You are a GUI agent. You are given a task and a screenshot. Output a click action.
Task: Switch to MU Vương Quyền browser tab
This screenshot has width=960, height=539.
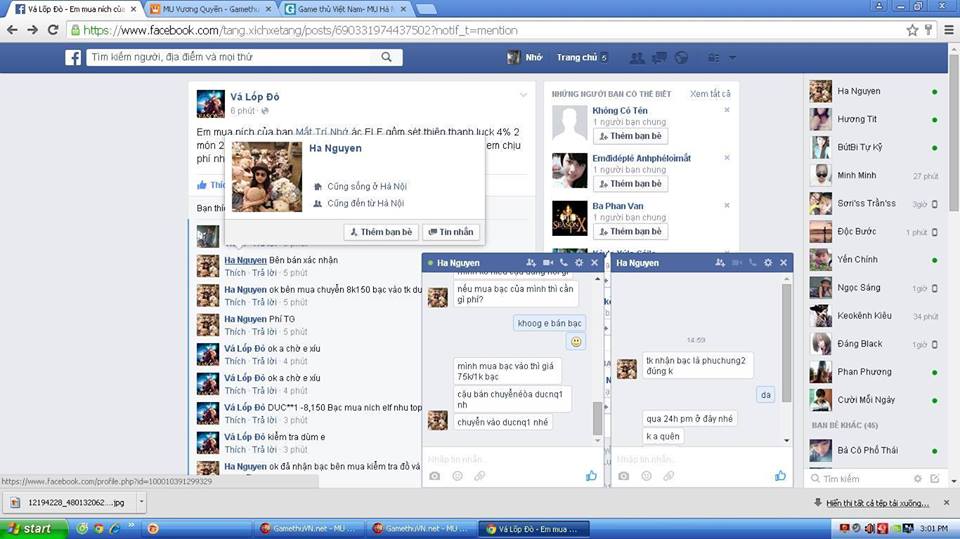(x=207, y=9)
